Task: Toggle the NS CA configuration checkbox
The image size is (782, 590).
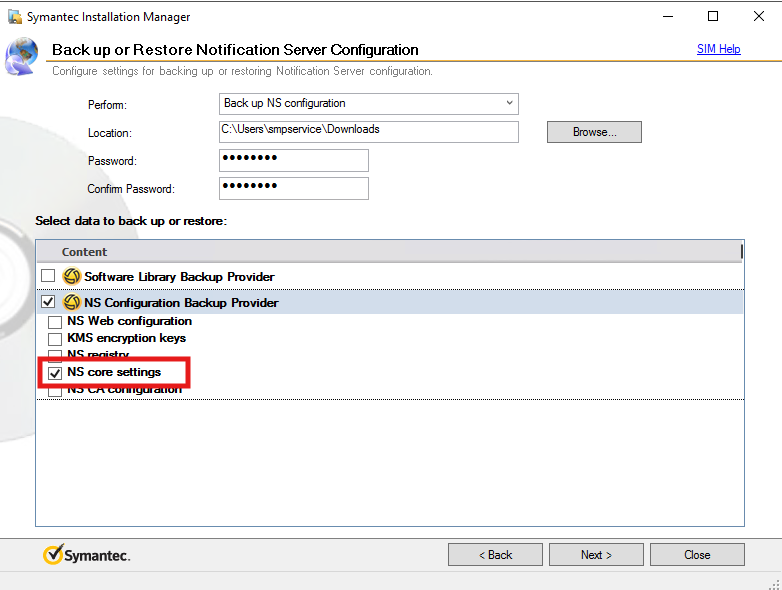Action: [55, 392]
